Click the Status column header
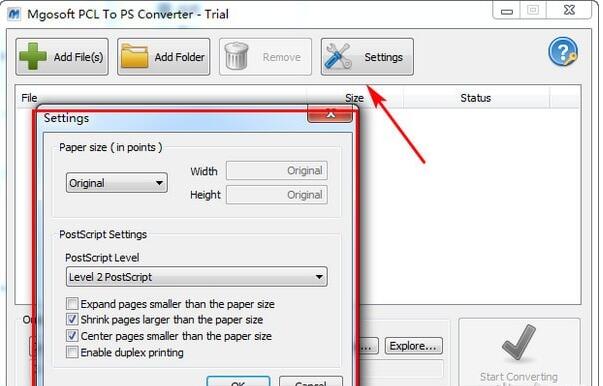This screenshot has width=603, height=386. click(476, 98)
